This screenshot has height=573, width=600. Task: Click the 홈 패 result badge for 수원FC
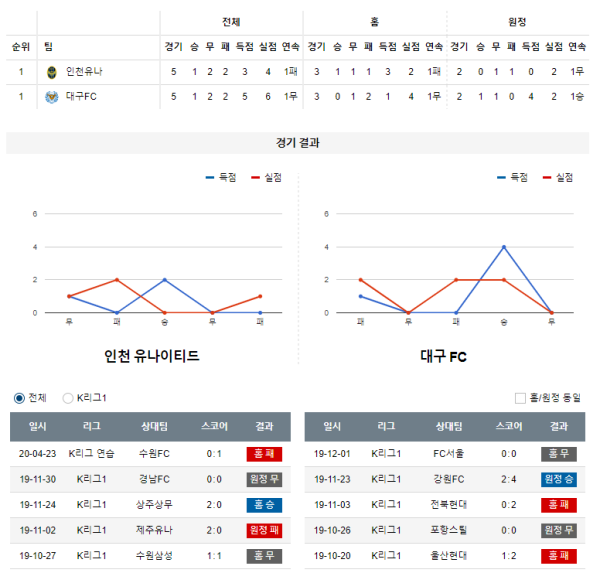point(264,454)
